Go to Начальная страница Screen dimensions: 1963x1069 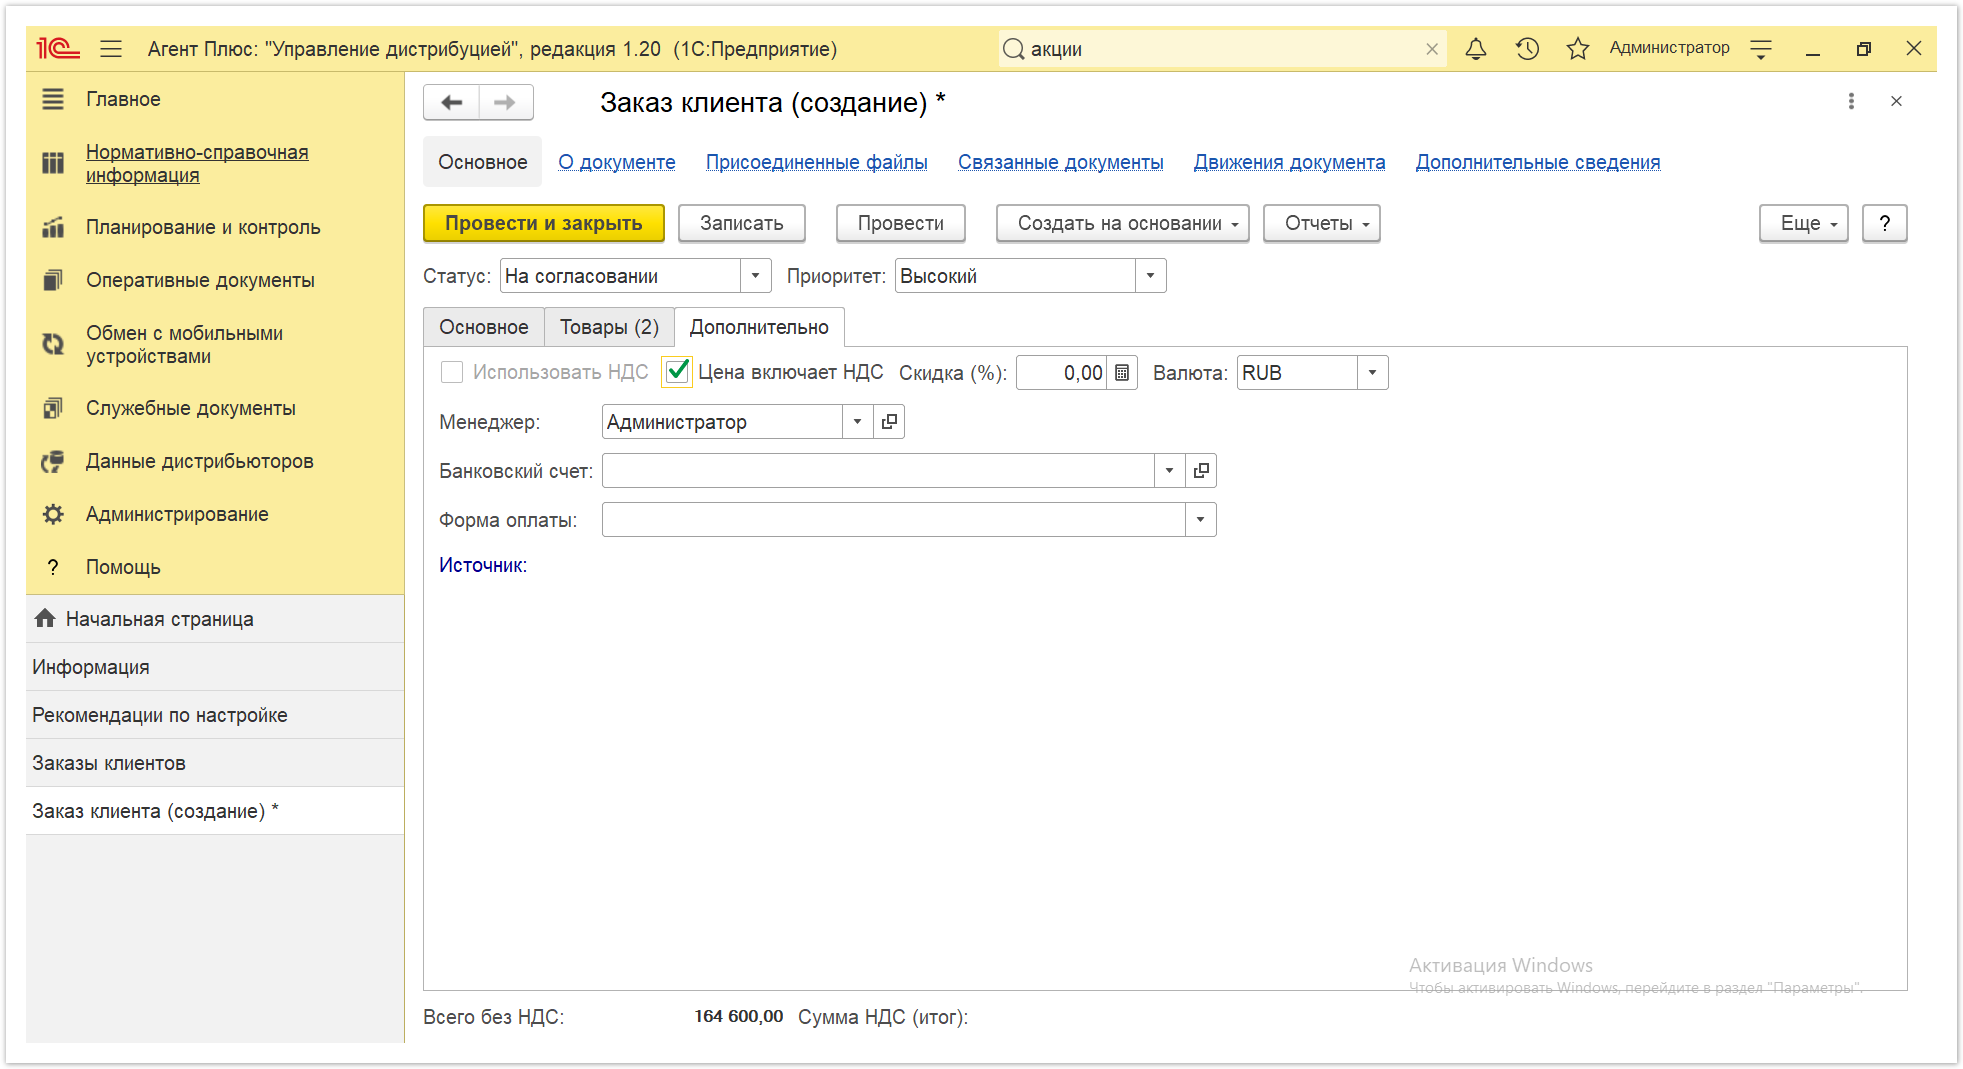click(x=215, y=619)
